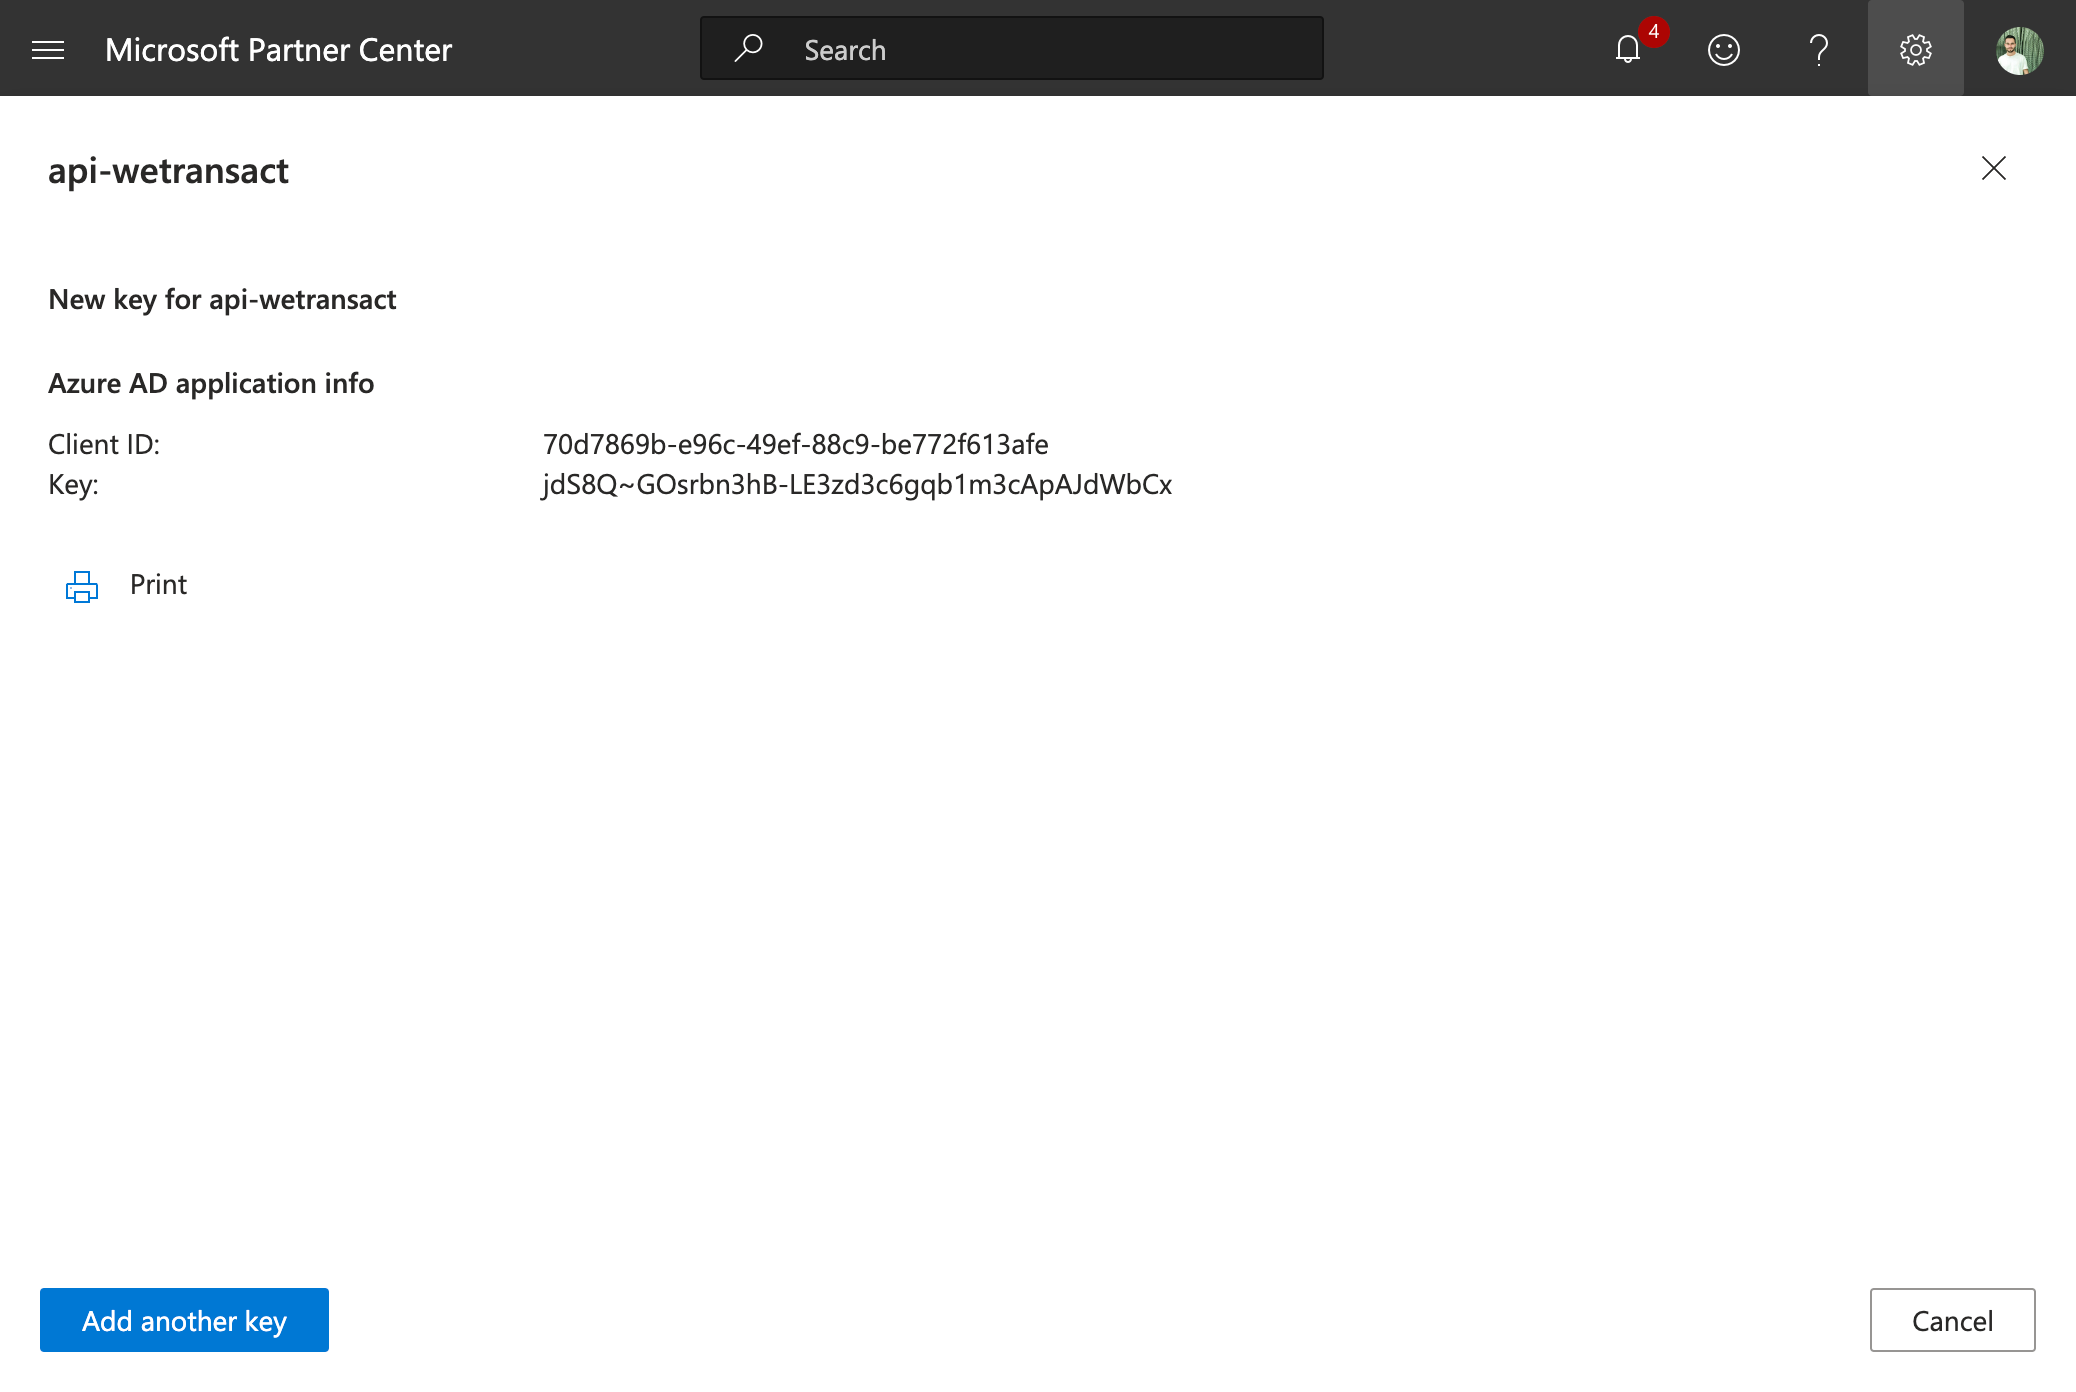Click the Microsoft Partner Center title
2076x1392 pixels.
[278, 49]
